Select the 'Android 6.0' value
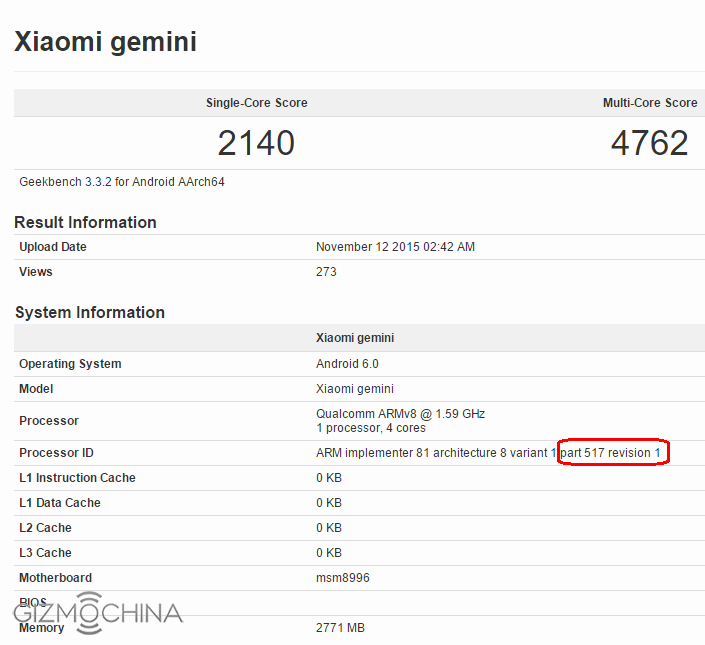This screenshot has height=645, width=705. point(347,364)
